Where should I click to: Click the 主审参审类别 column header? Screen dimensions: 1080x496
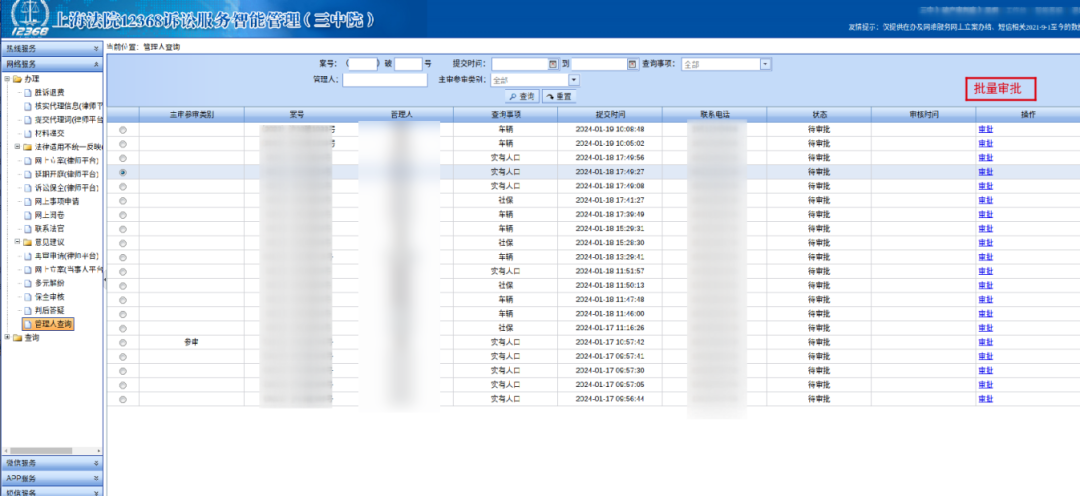pos(192,114)
